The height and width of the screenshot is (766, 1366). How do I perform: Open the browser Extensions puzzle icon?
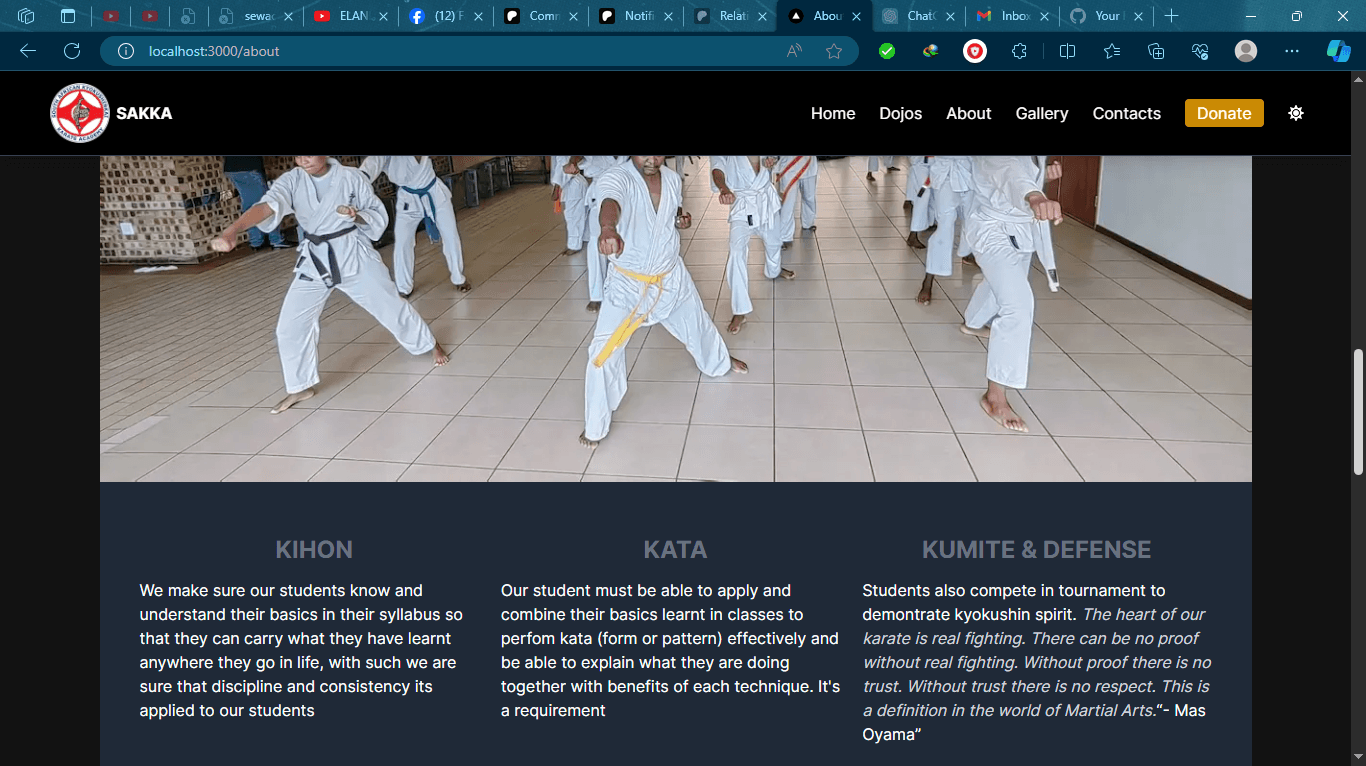pos(1019,51)
